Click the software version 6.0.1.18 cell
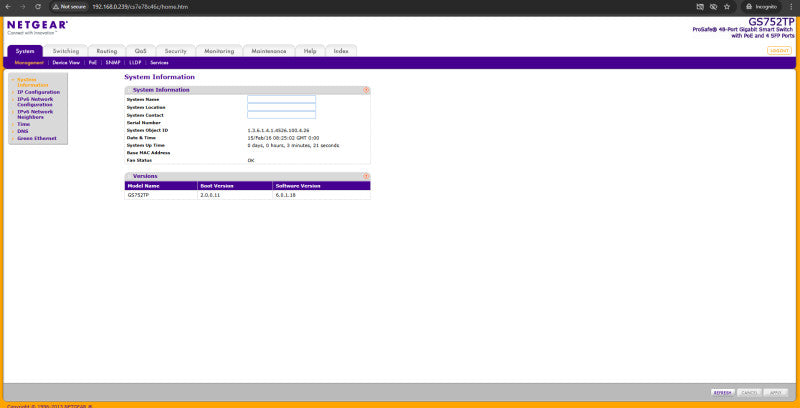 point(321,195)
